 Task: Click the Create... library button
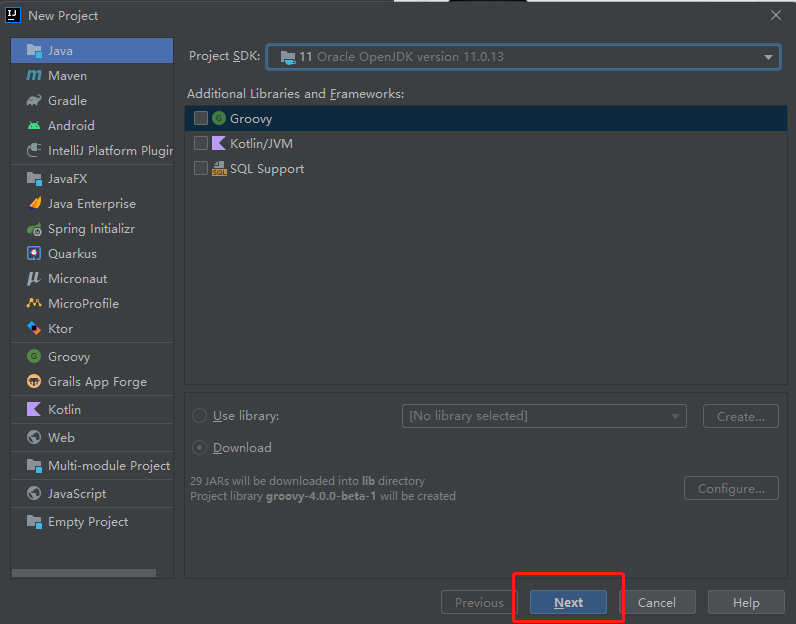[741, 416]
